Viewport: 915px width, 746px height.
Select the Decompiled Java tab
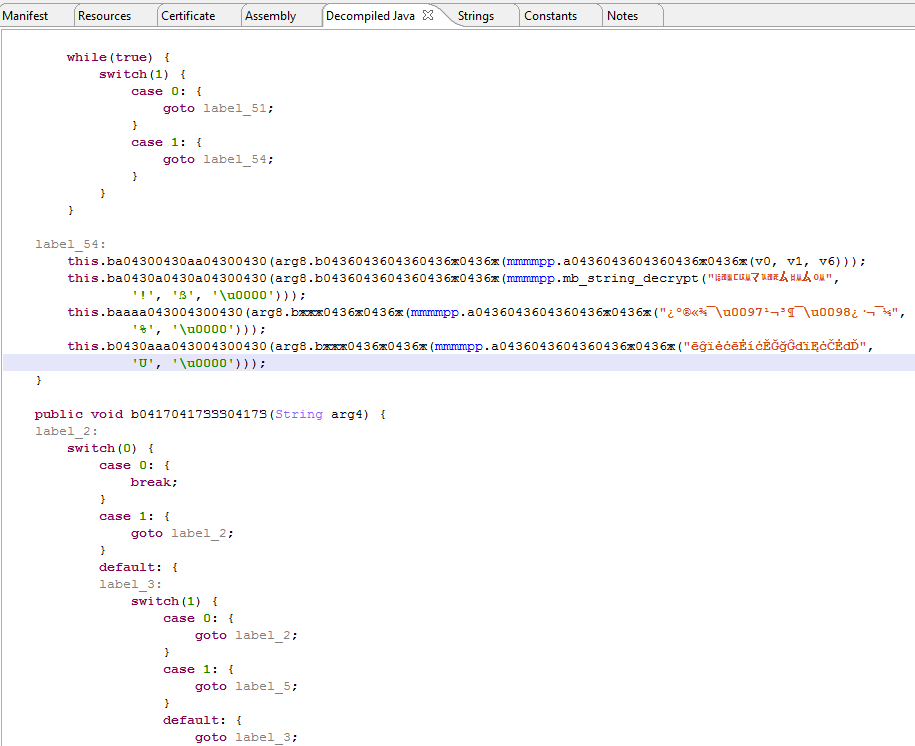tap(370, 16)
